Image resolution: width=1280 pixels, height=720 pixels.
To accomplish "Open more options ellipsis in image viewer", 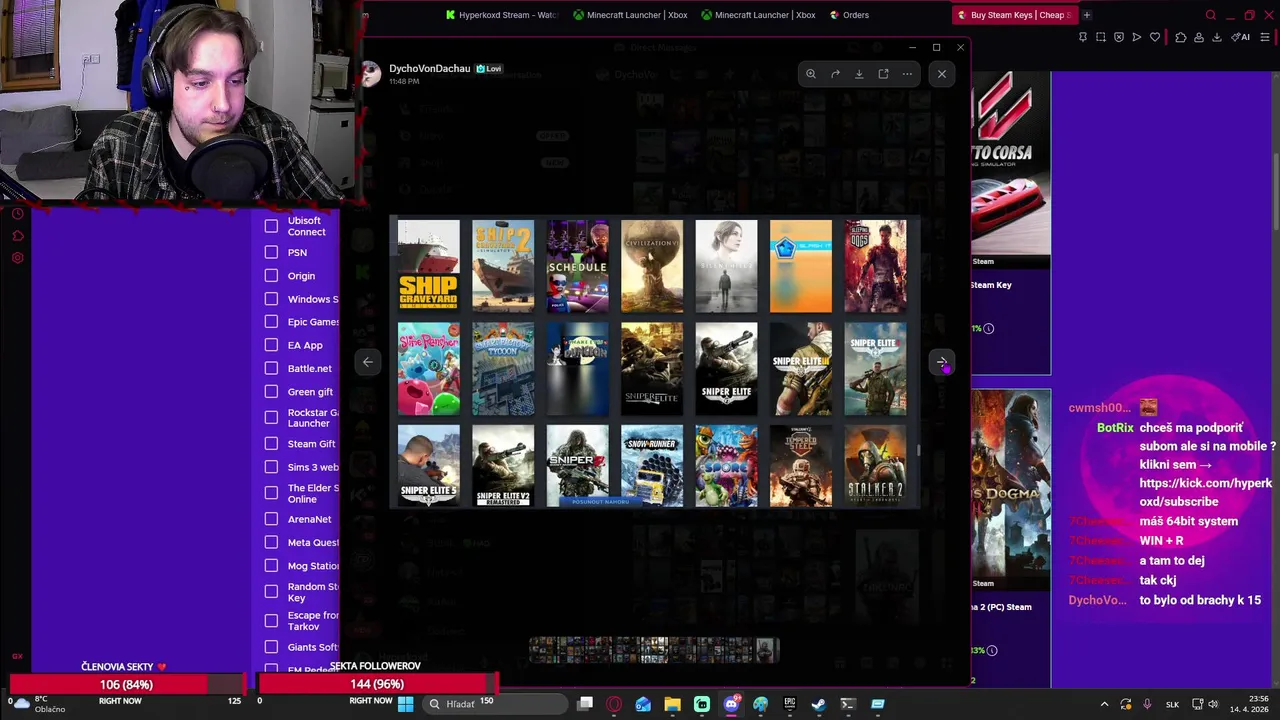I will 907,74.
